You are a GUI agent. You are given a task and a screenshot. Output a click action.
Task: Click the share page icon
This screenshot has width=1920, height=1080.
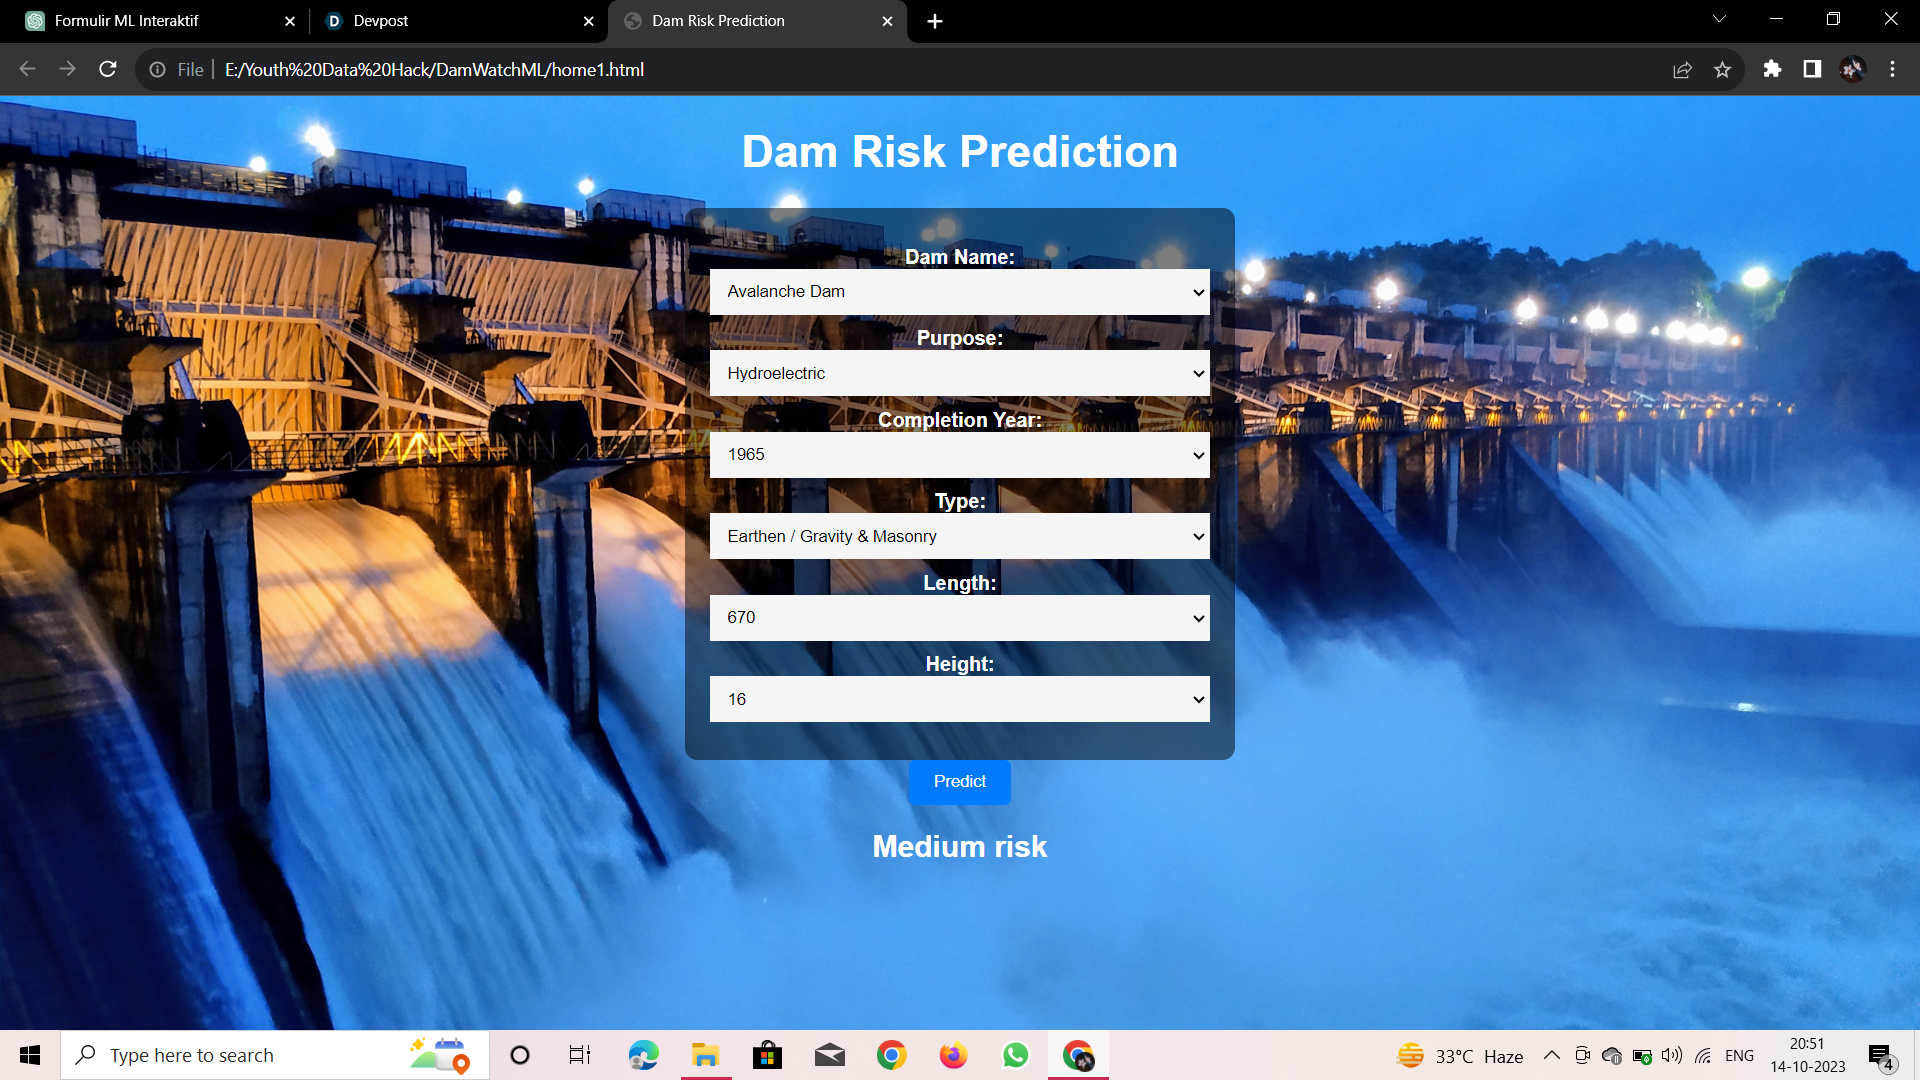[1682, 69]
